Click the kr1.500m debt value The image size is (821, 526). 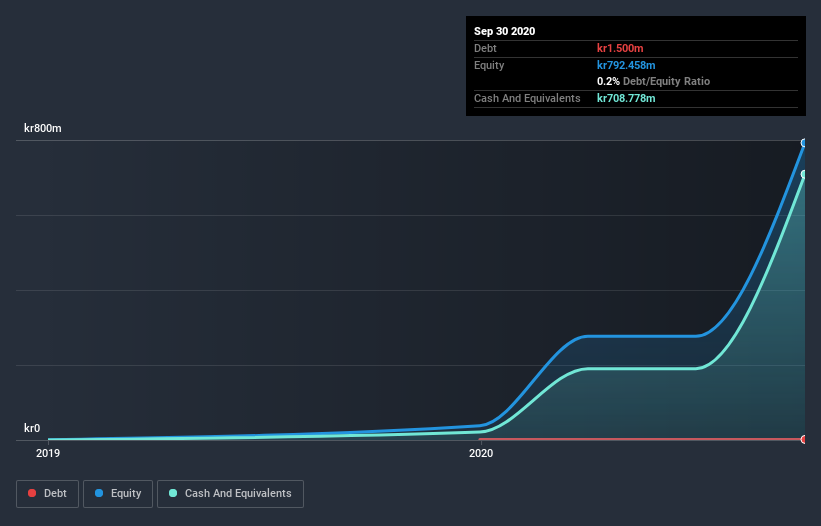click(620, 48)
